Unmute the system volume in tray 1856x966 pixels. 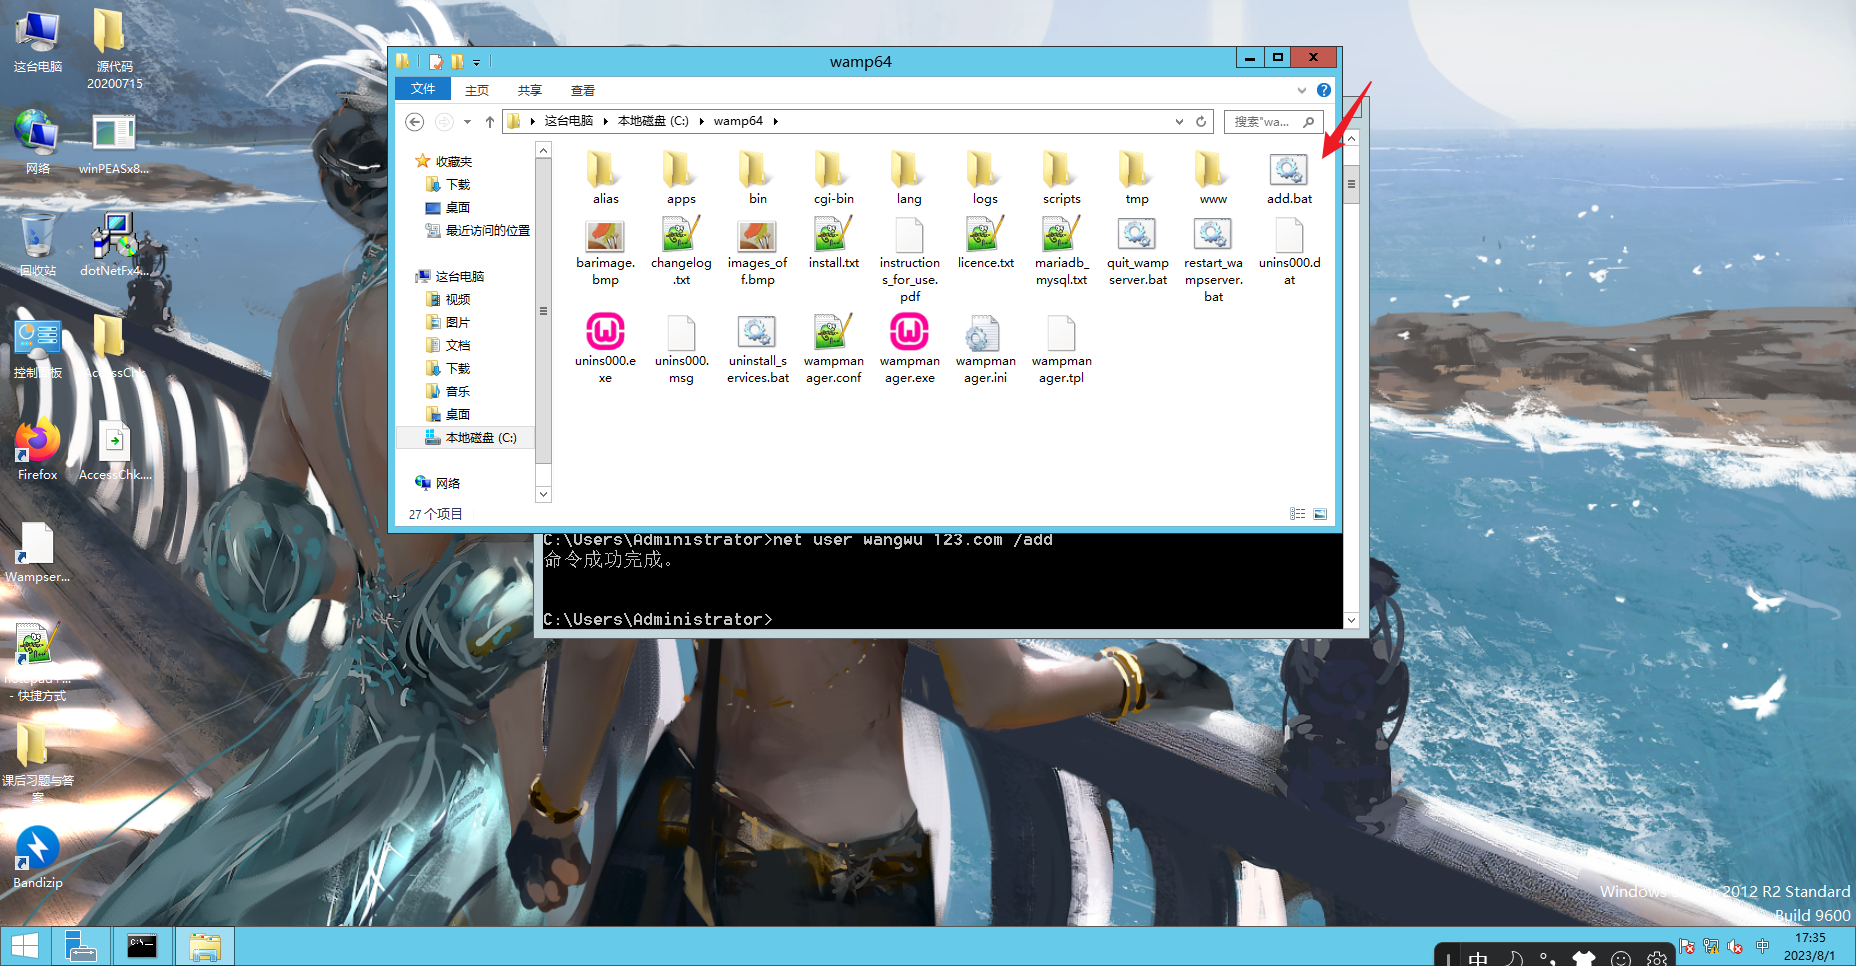pos(1735,946)
